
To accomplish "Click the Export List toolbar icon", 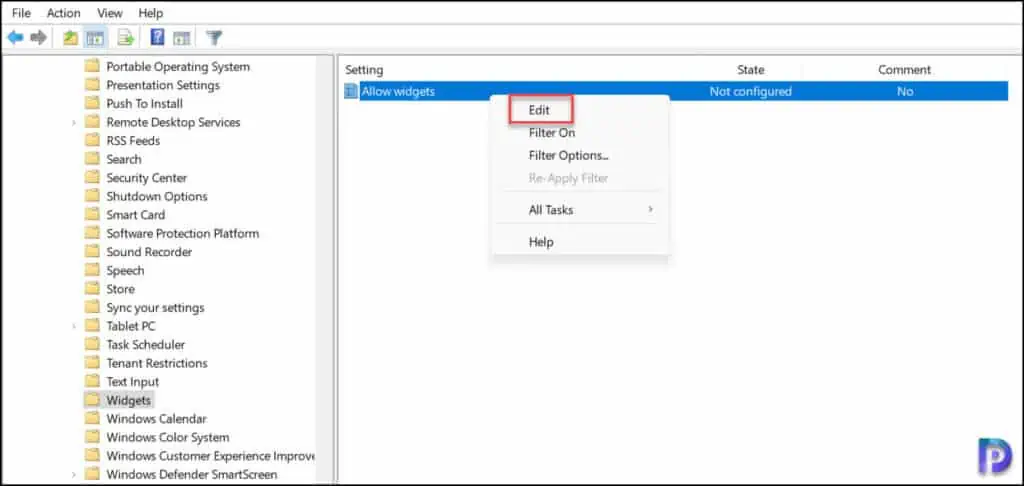I will (x=125, y=38).
